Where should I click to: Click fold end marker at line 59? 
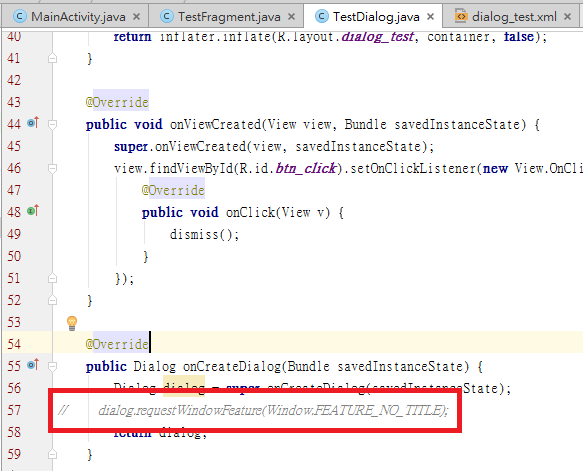52,454
